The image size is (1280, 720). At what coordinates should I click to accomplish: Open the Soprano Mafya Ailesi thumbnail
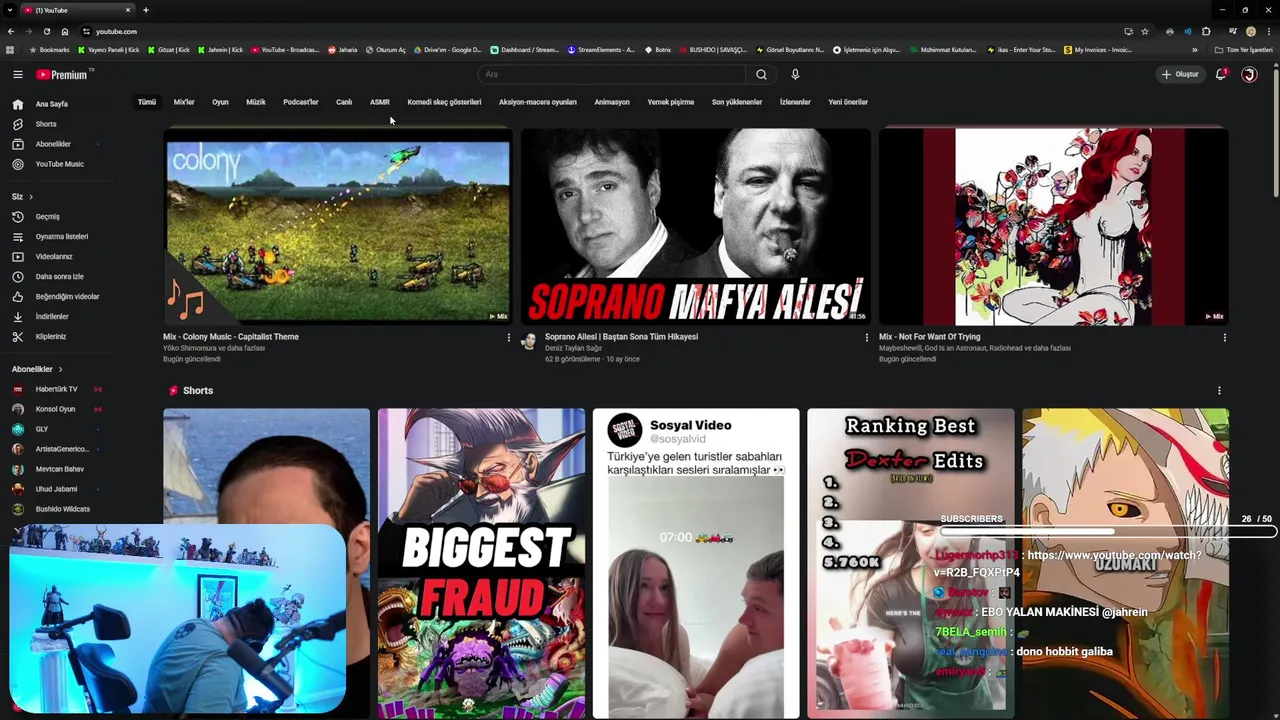point(695,226)
